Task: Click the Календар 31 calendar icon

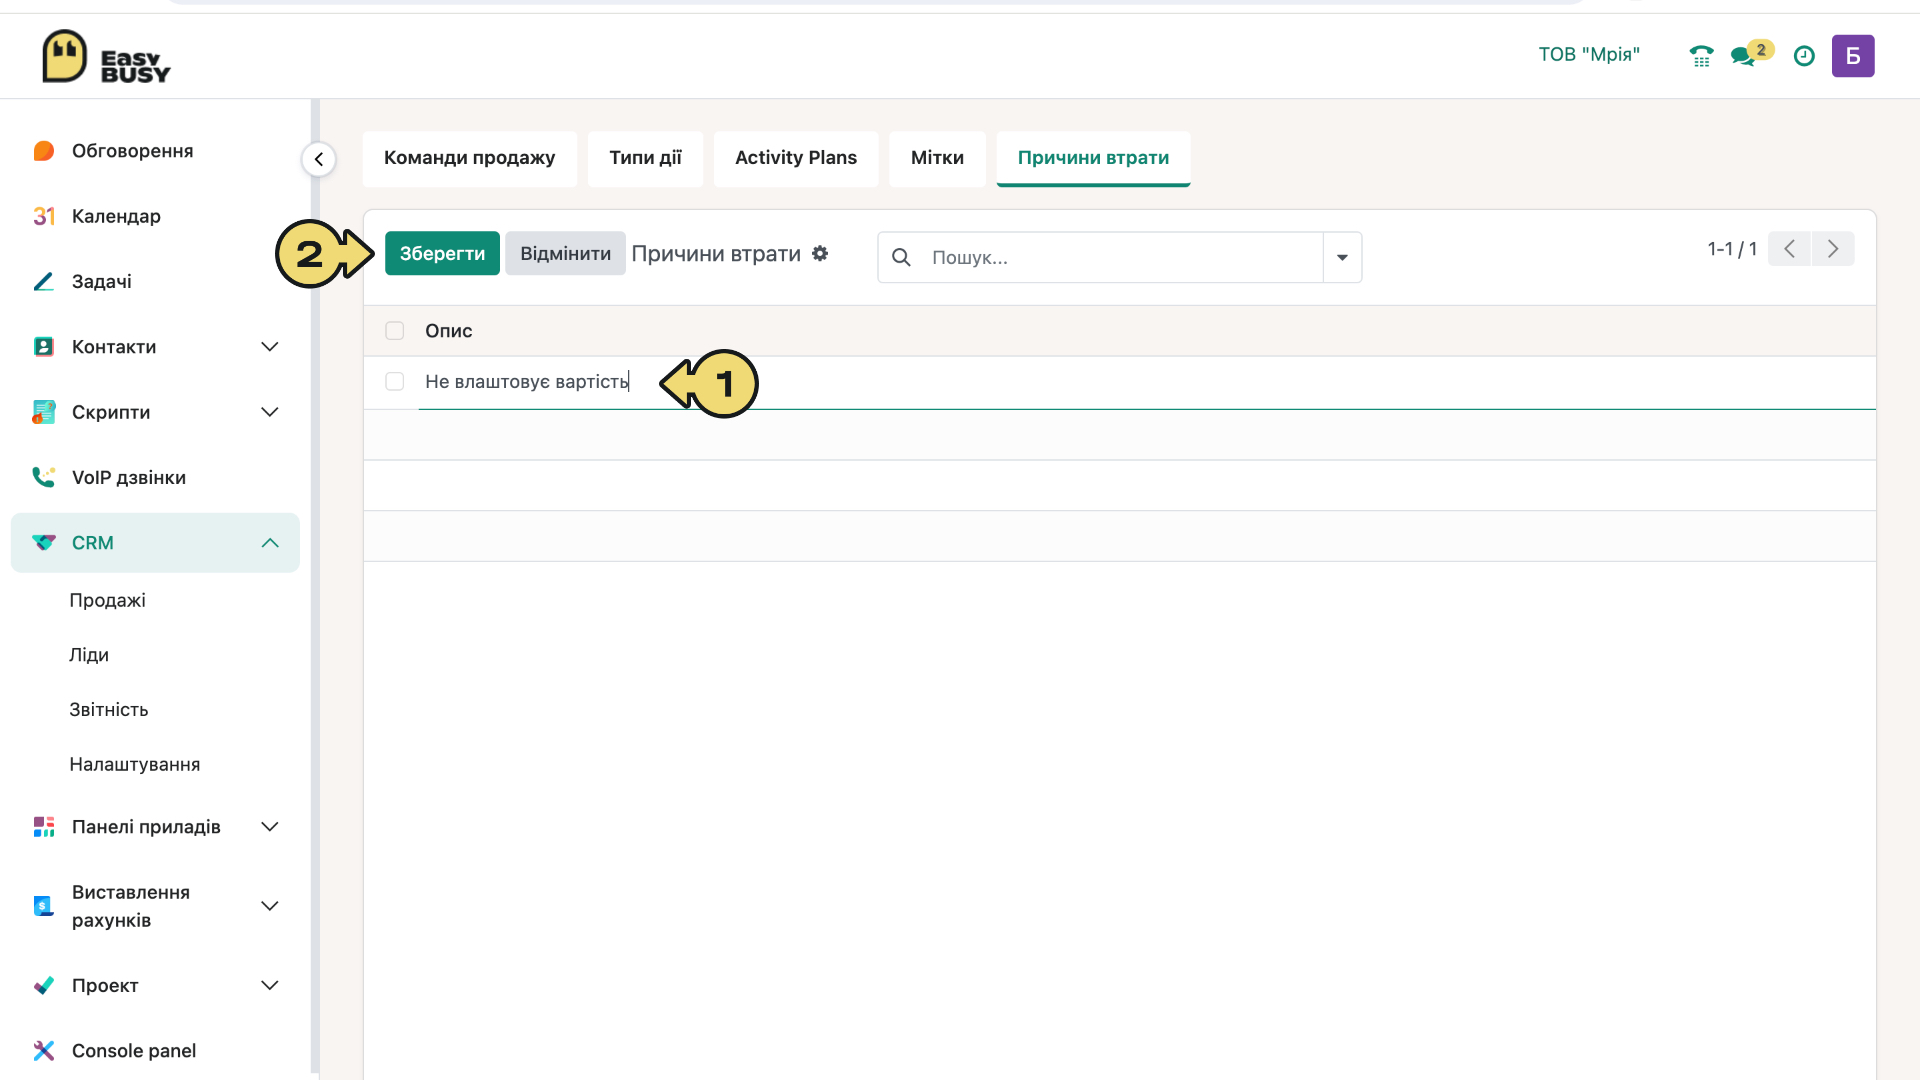Action: [x=44, y=216]
